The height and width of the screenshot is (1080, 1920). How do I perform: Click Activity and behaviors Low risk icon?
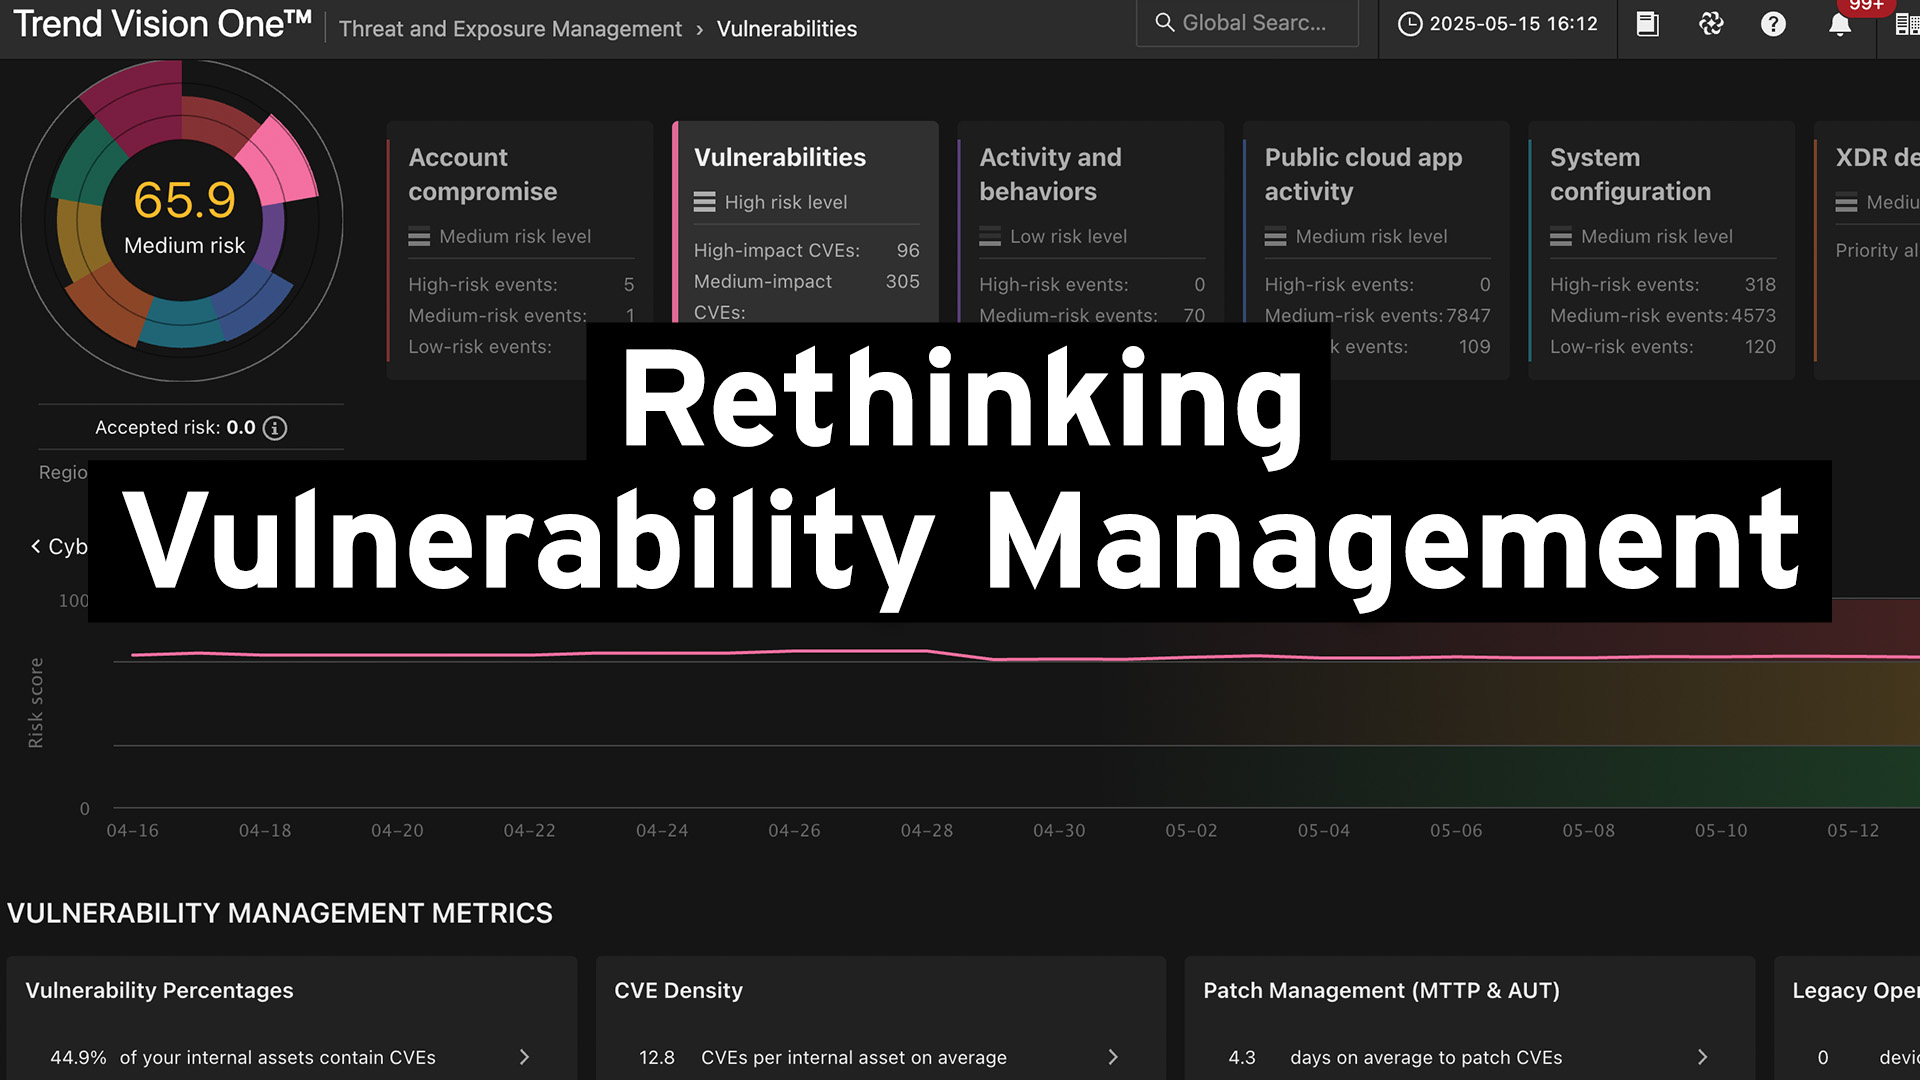(x=990, y=237)
